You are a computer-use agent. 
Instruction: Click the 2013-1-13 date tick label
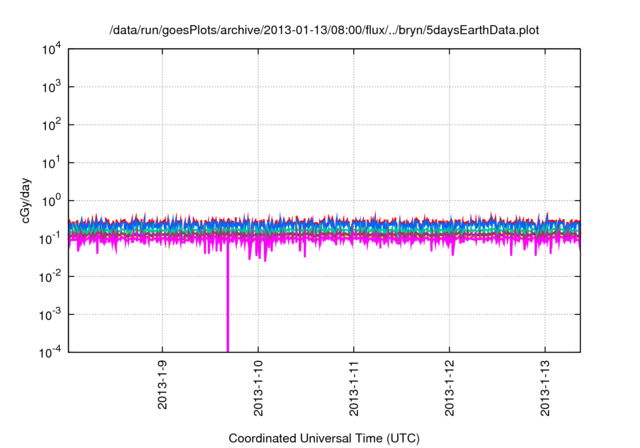tap(545, 388)
